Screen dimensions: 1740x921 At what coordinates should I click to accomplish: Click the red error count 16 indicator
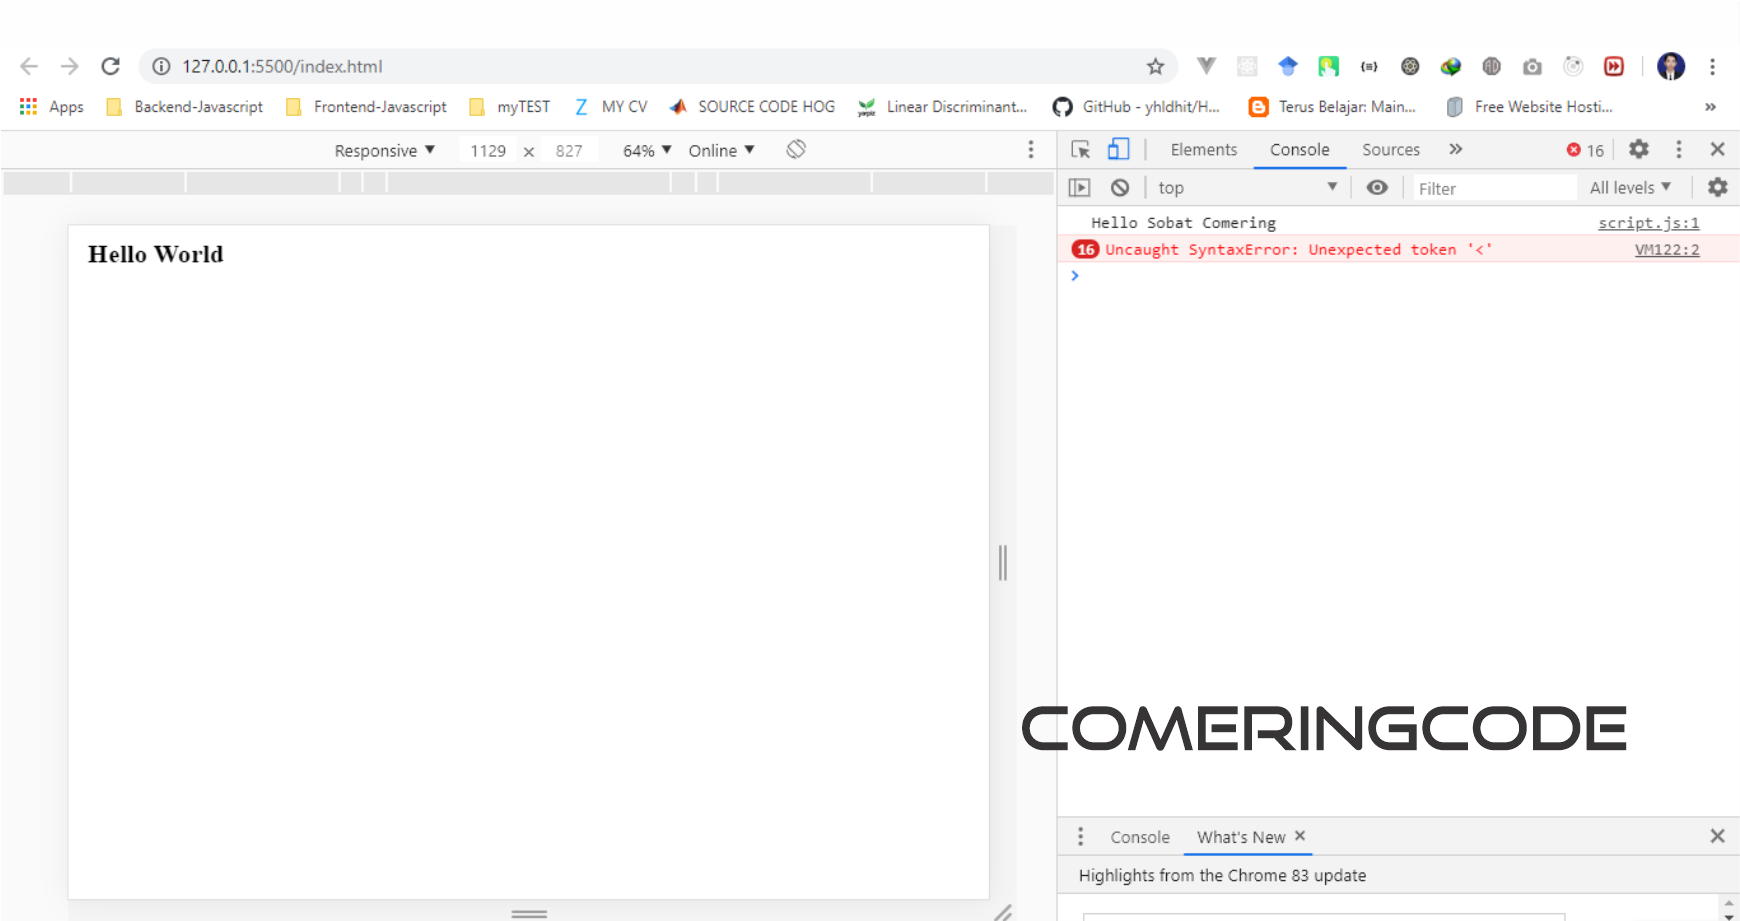coord(1585,149)
